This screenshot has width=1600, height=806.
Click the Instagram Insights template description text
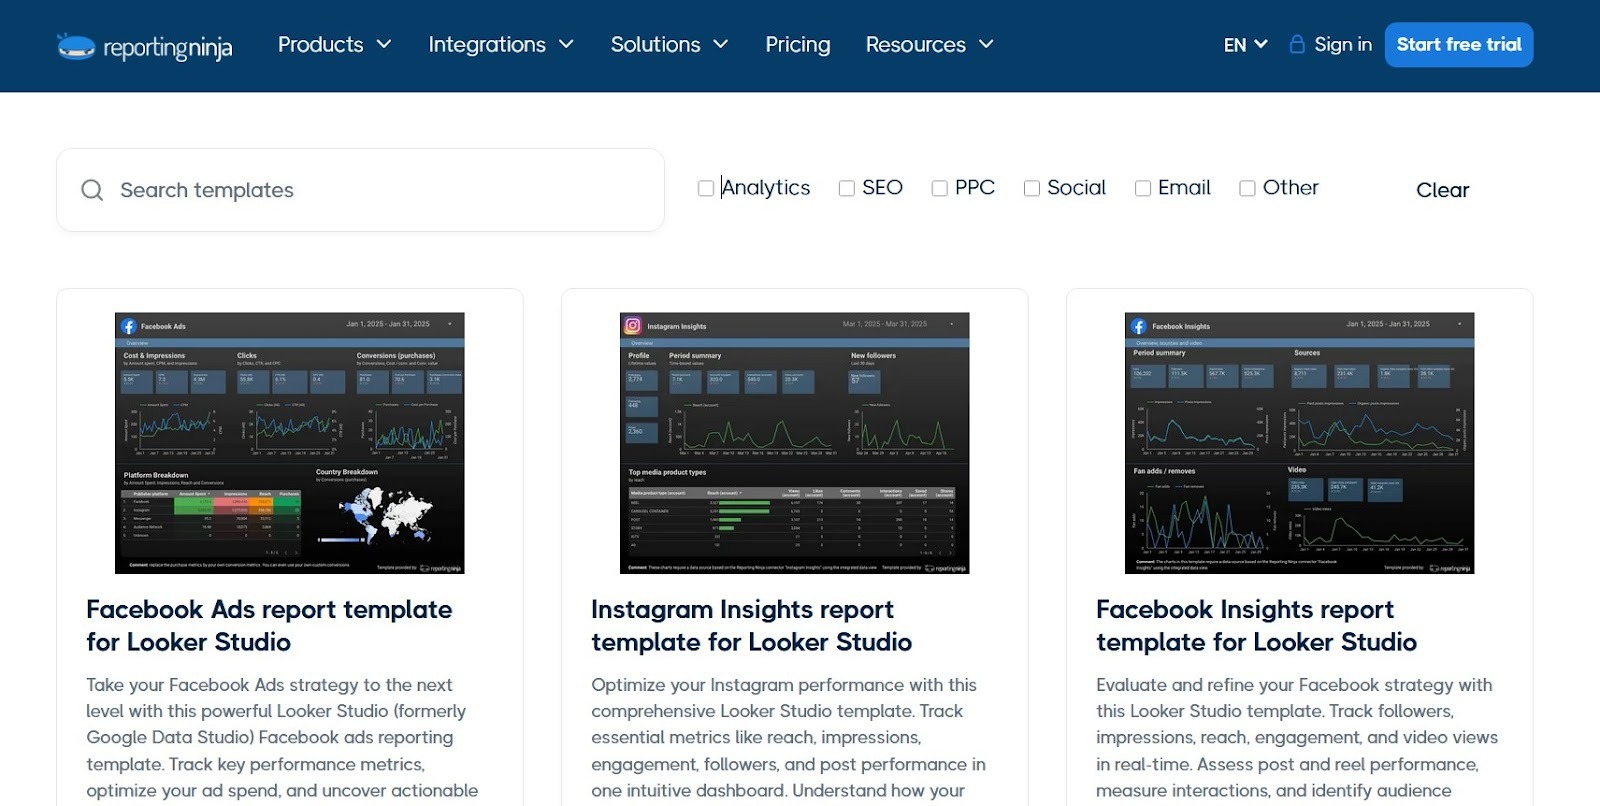[x=788, y=738]
